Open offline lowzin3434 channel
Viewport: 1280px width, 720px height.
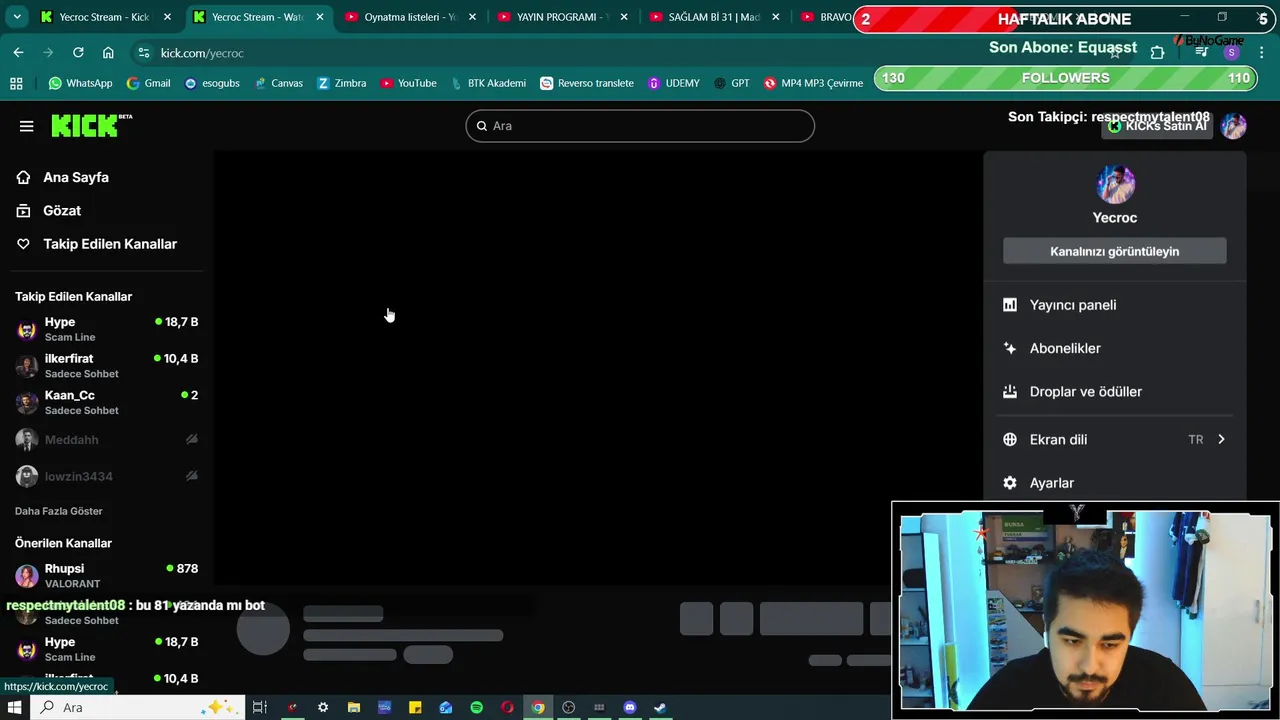click(x=106, y=476)
